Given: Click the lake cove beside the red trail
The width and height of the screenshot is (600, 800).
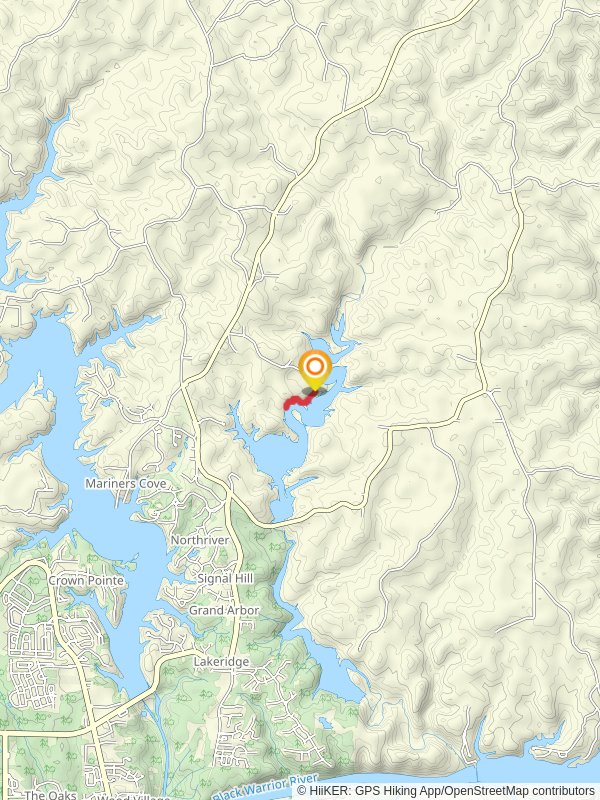Looking at the screenshot, I should 316,413.
